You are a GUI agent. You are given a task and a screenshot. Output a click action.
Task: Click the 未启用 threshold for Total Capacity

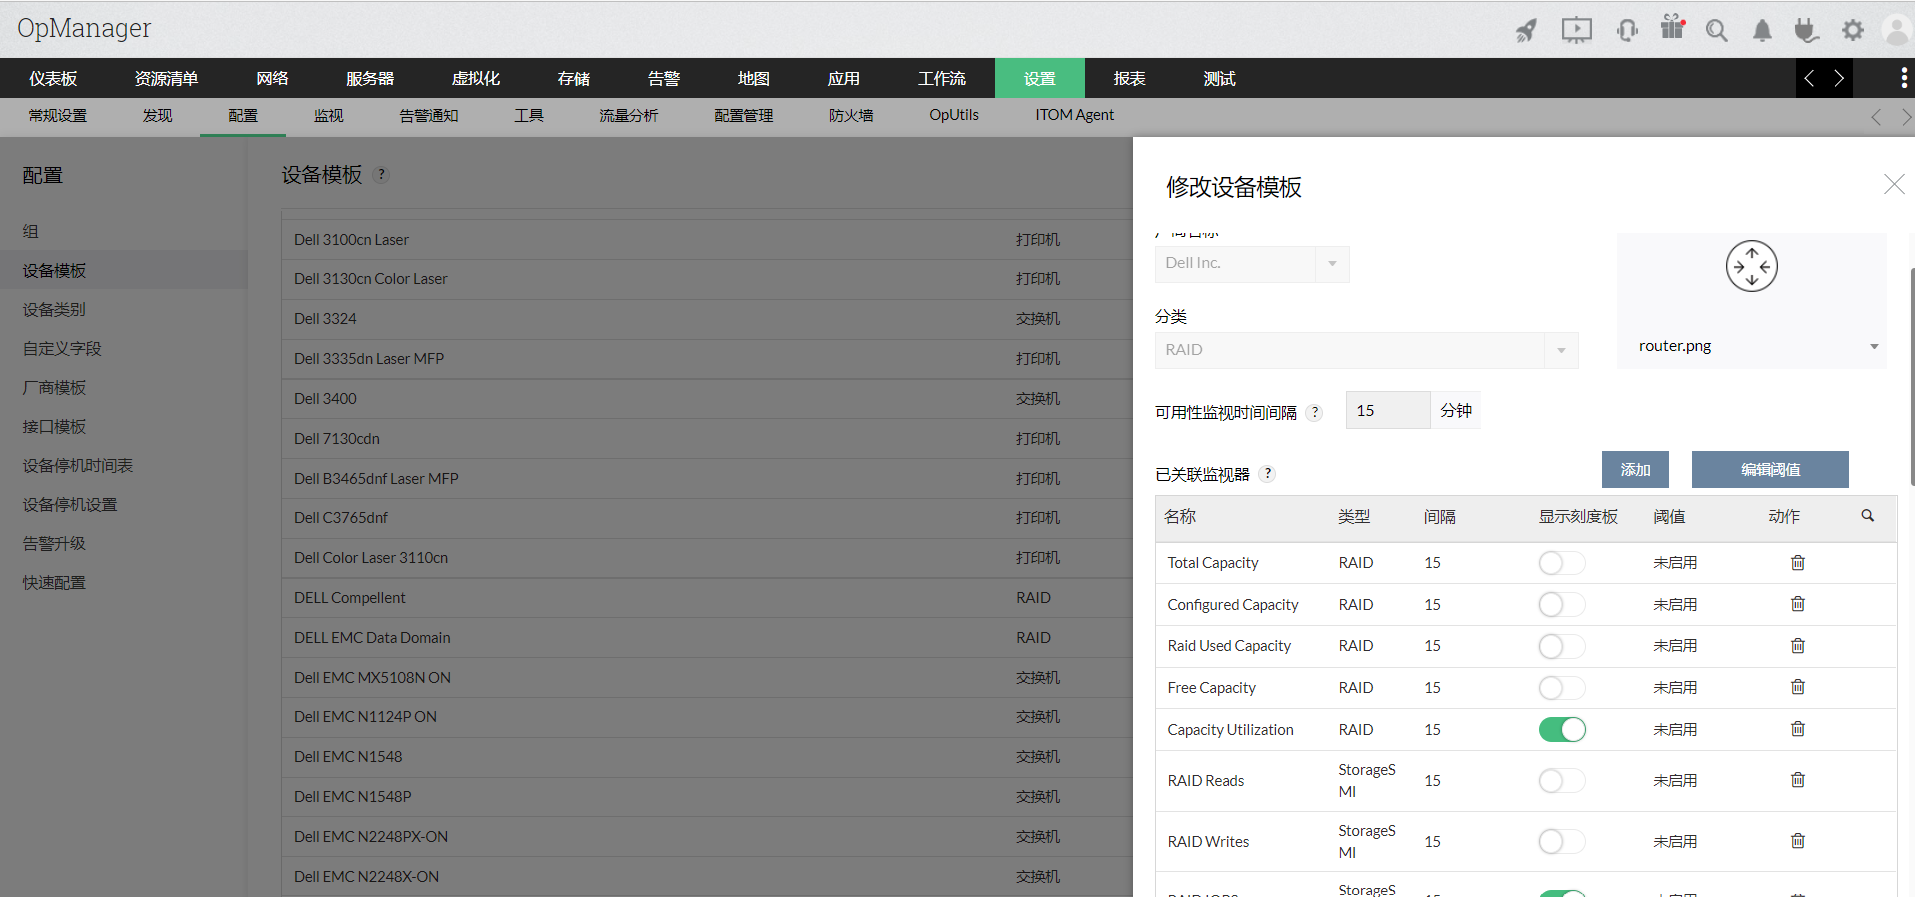1675,563
